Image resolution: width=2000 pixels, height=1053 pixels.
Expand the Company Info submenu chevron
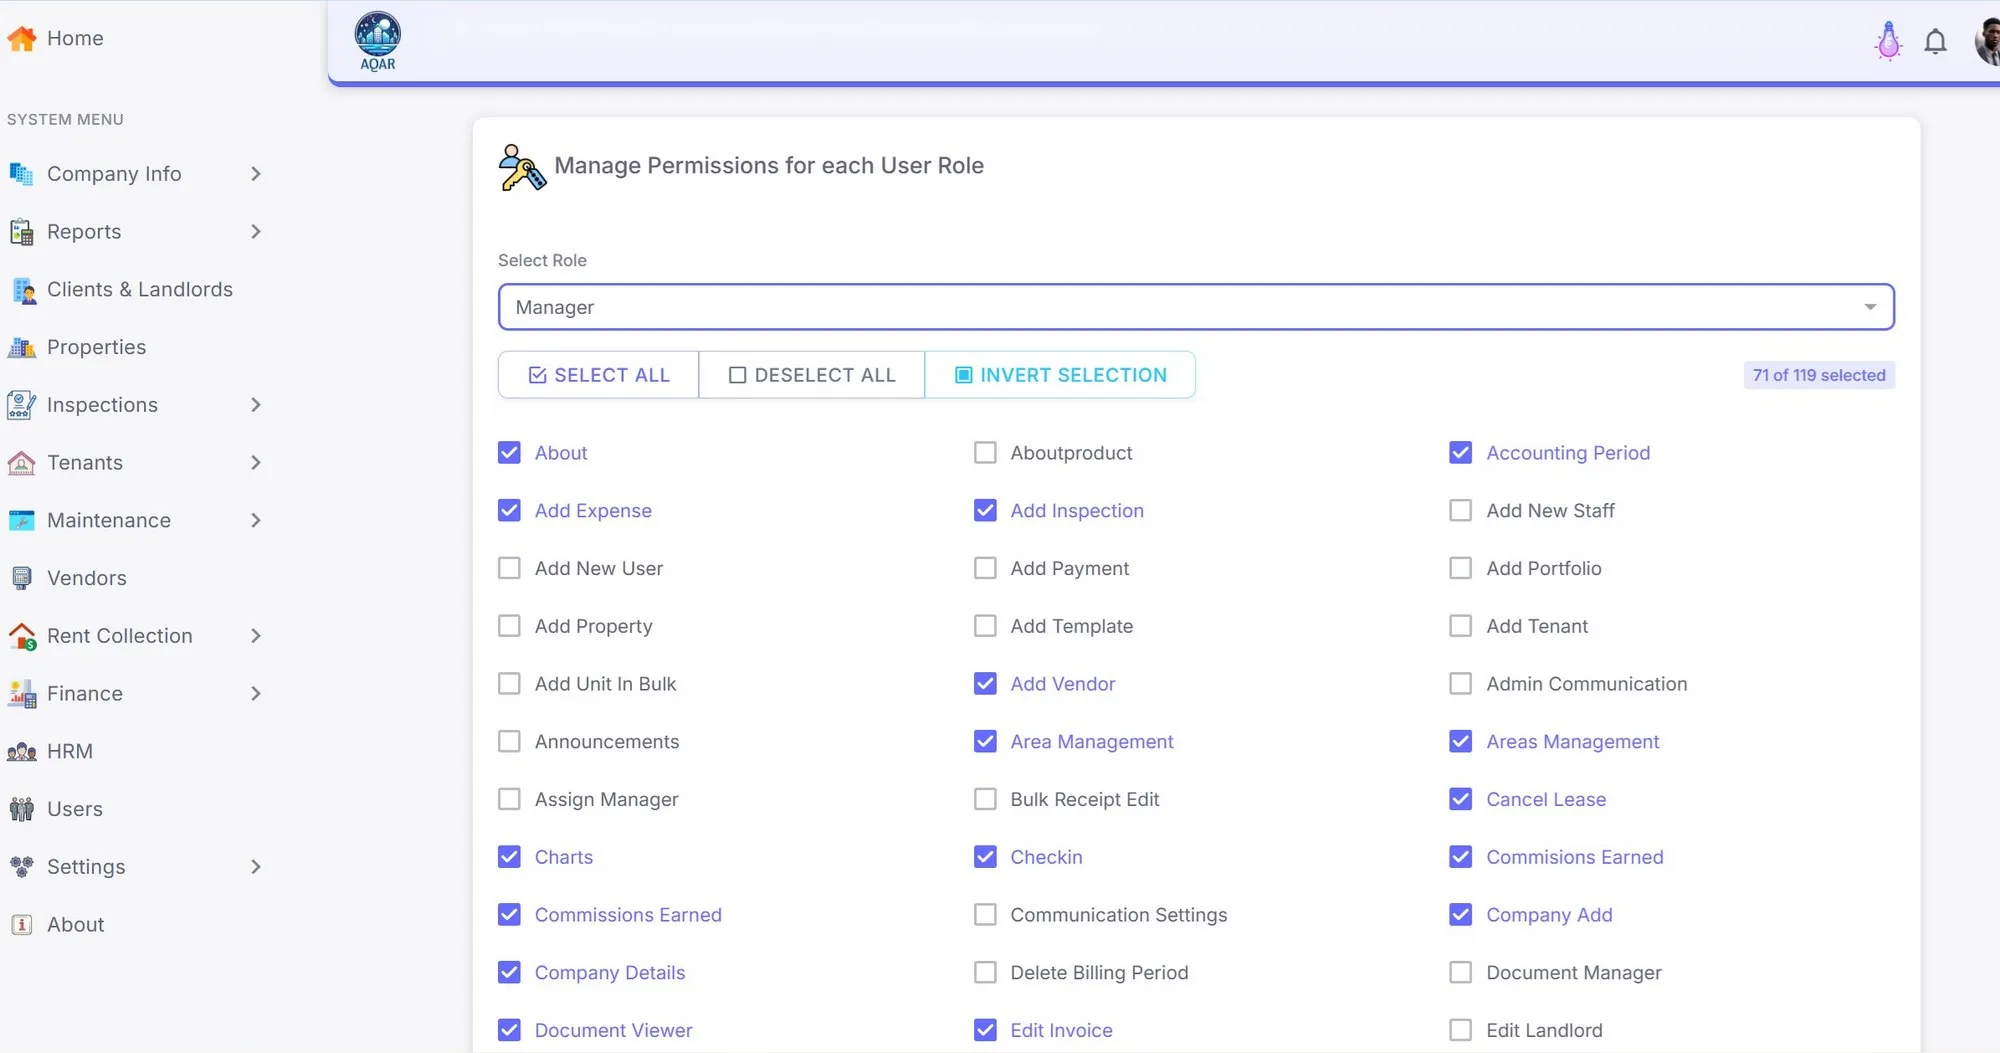(256, 174)
